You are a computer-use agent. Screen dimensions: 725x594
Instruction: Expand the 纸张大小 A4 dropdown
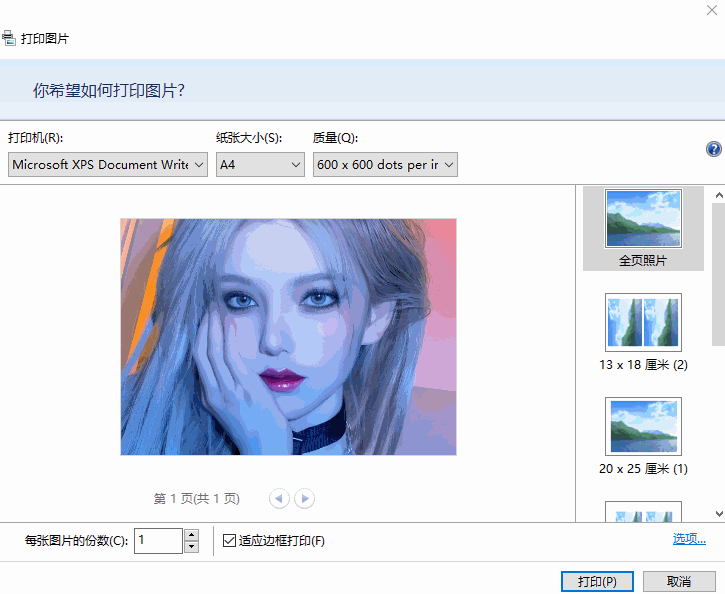(x=260, y=165)
